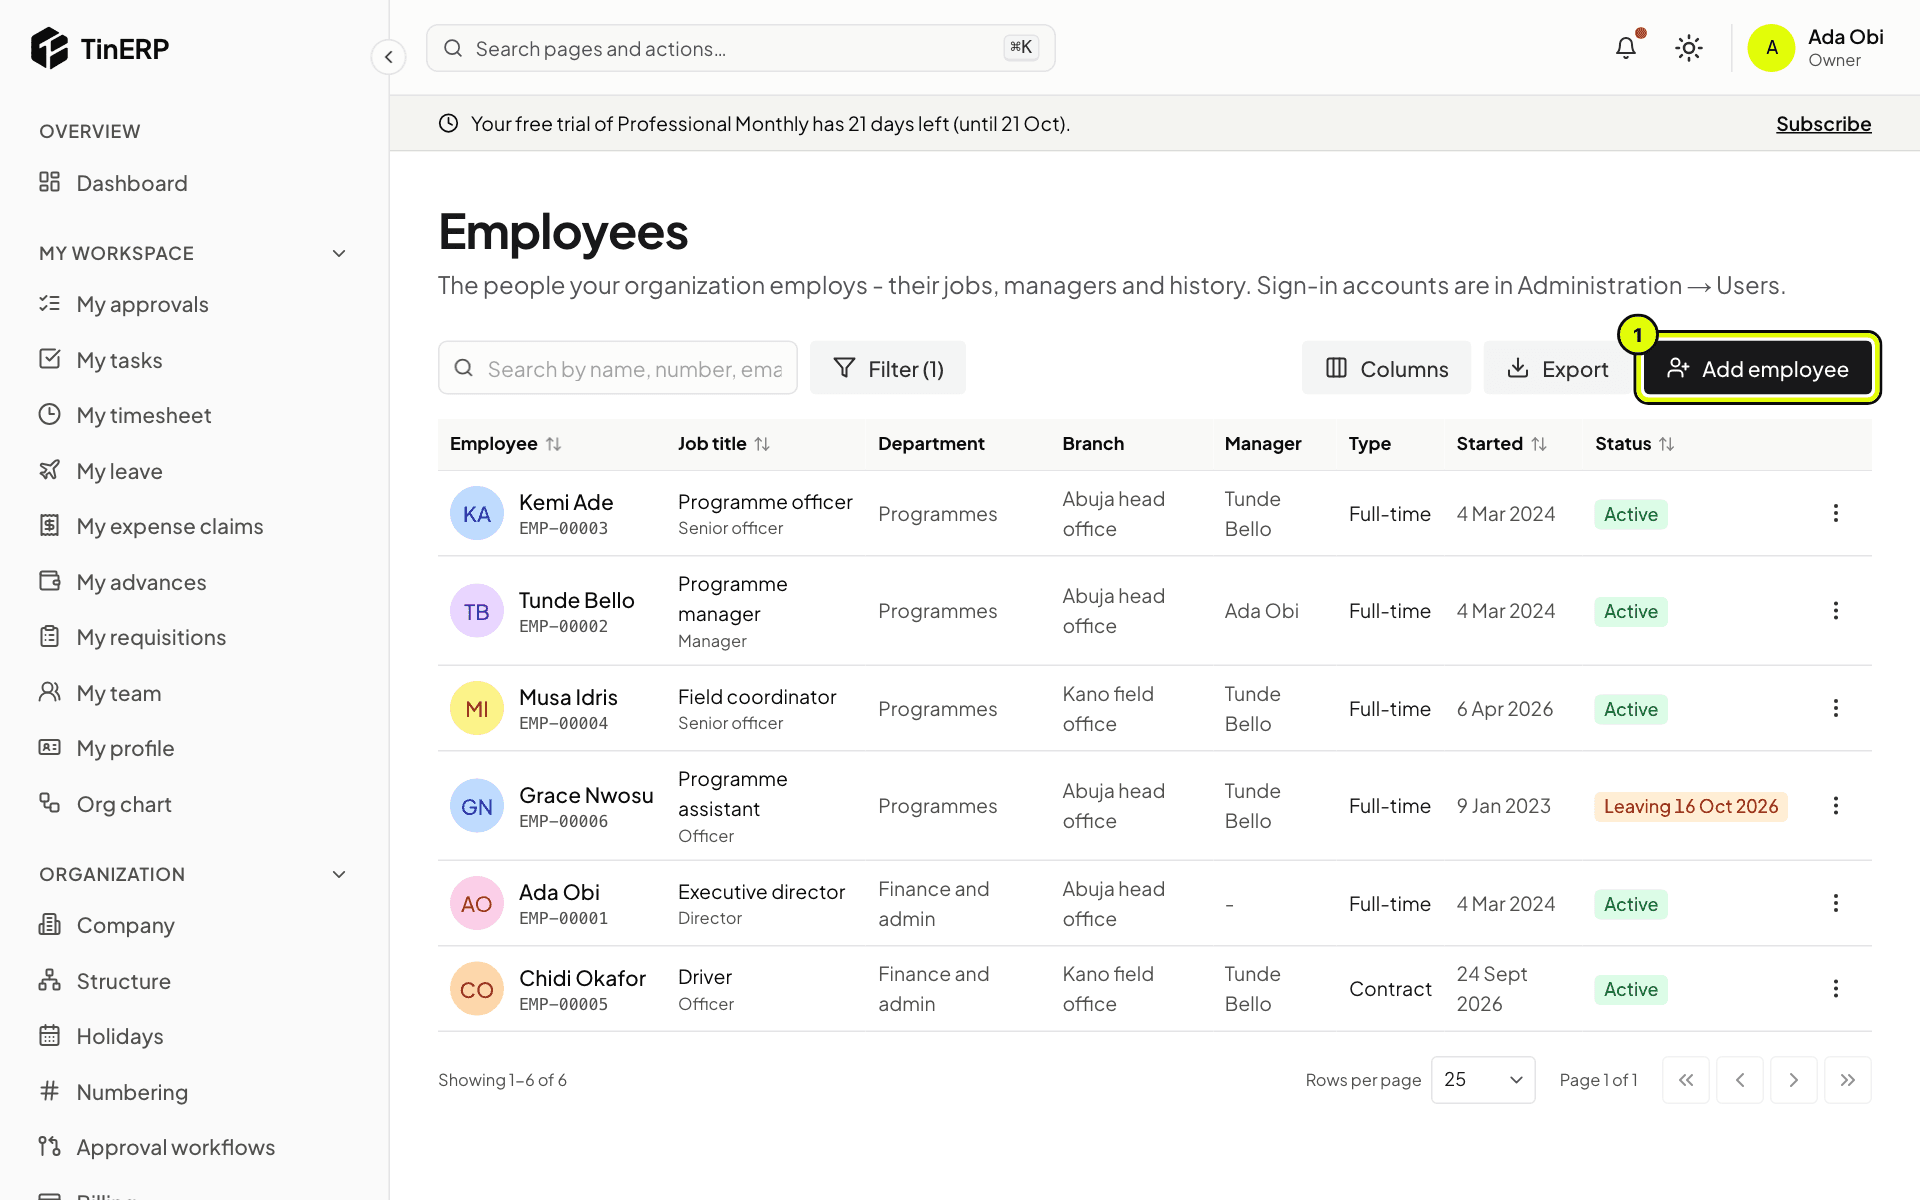The height and width of the screenshot is (1200, 1920).
Task: Focus the Search pages and actions box
Action: pyautogui.click(x=740, y=48)
